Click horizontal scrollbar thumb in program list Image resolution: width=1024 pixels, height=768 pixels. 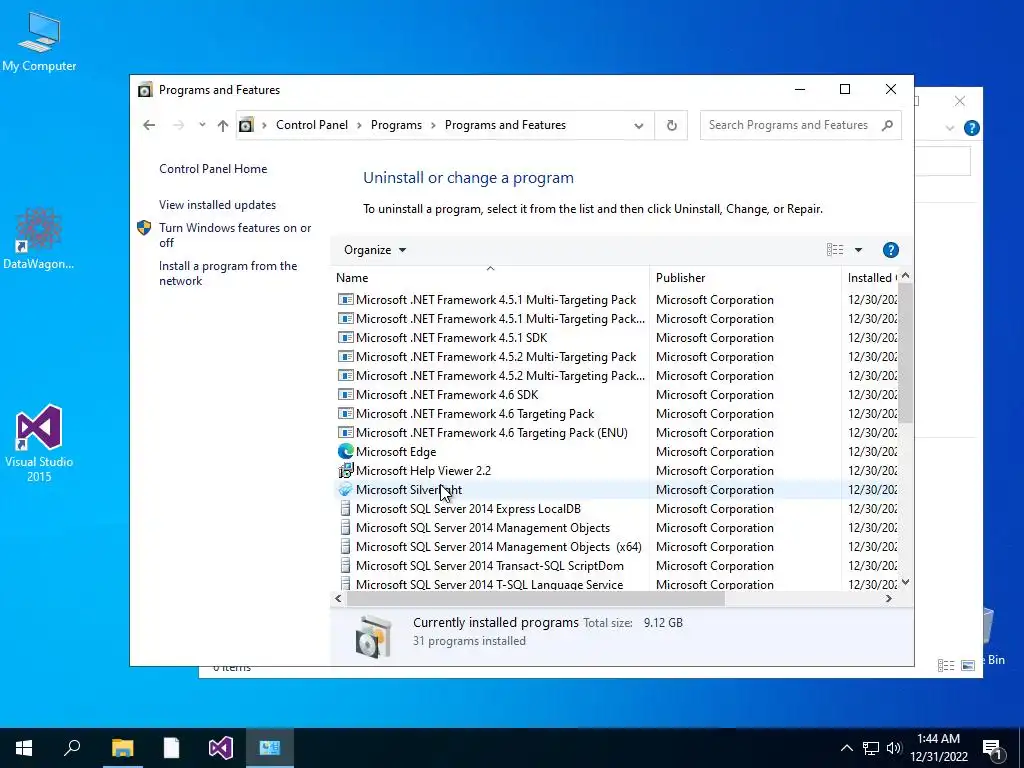pos(536,598)
